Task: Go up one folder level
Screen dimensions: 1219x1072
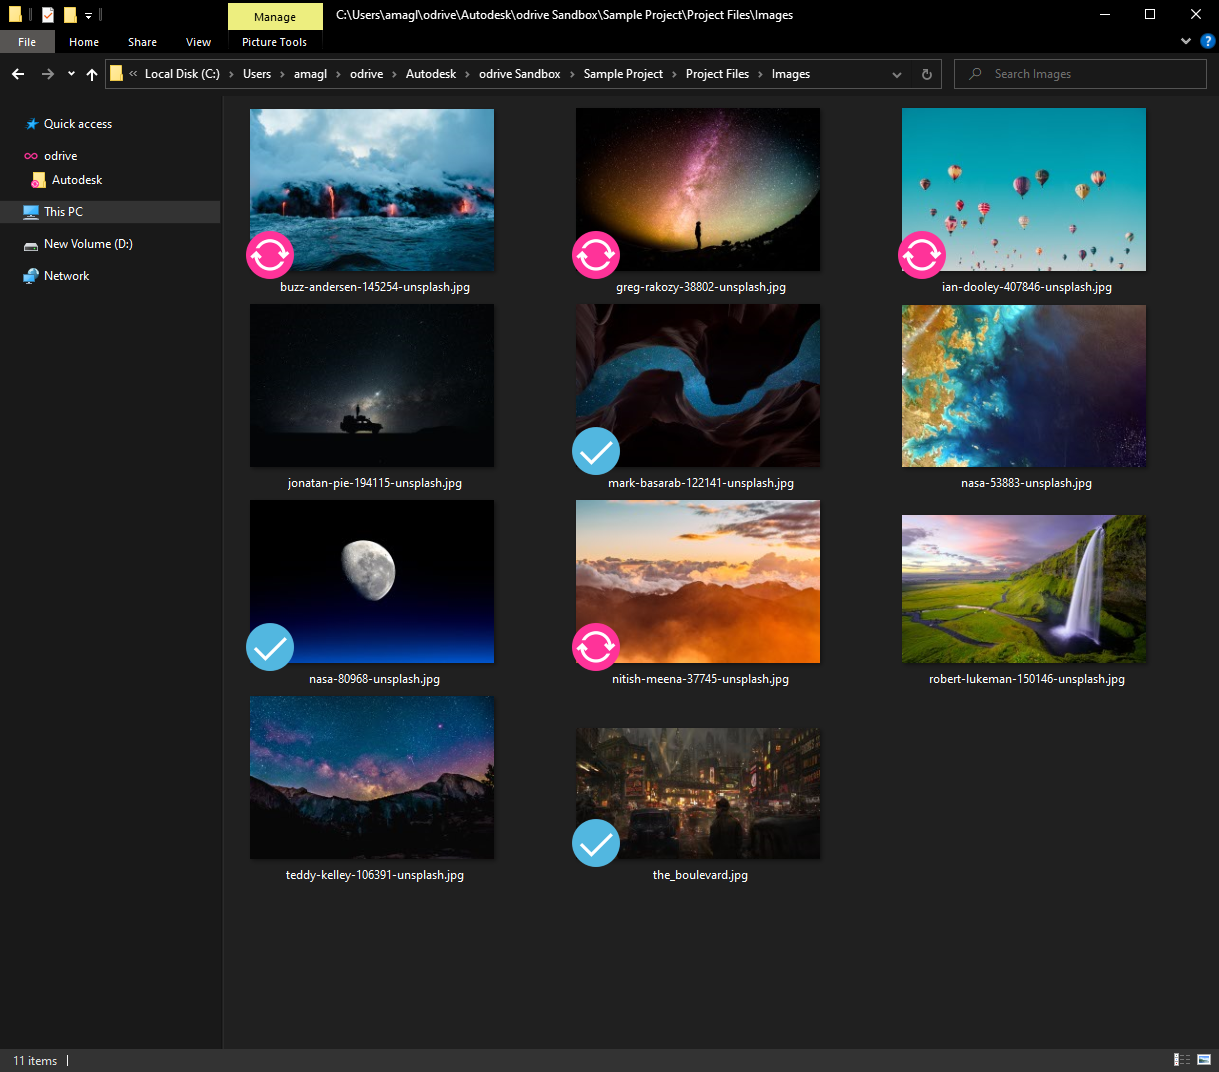Action: pos(92,74)
